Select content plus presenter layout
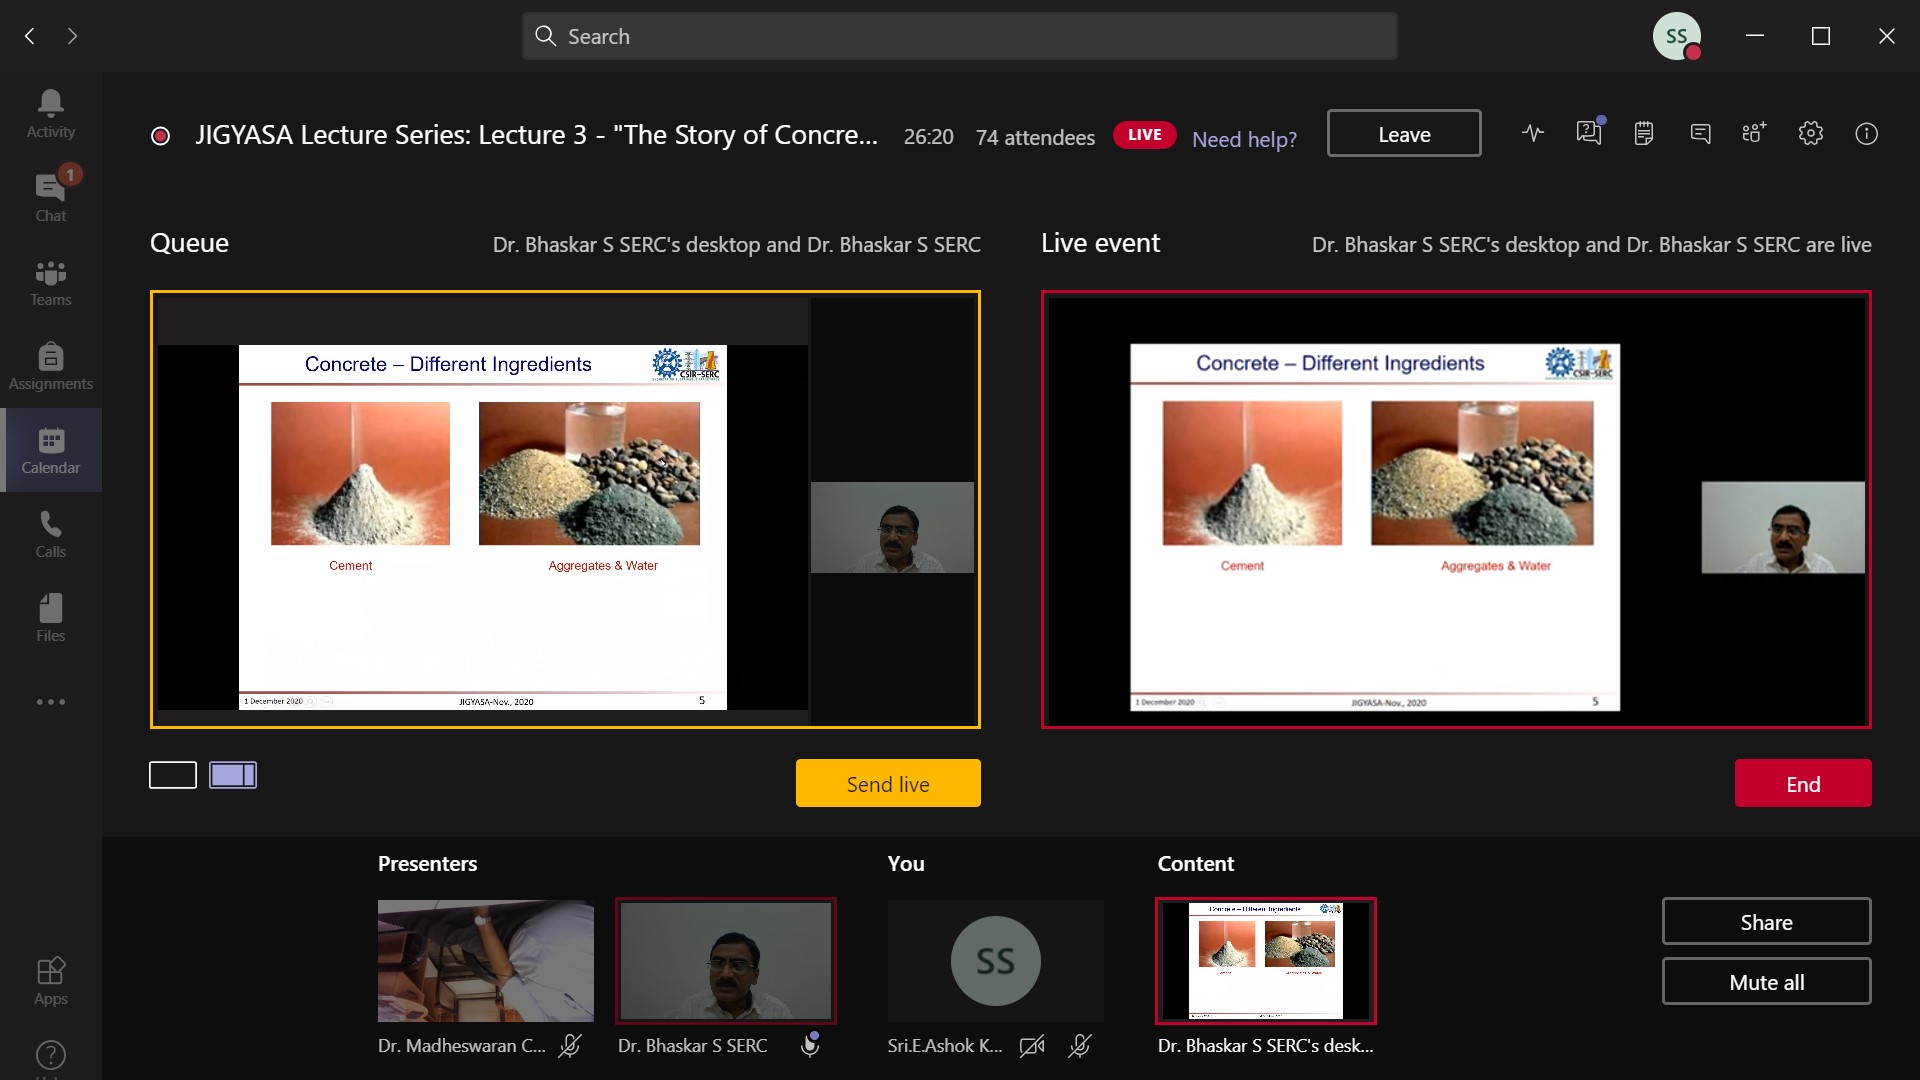1920x1080 pixels. 233,775
